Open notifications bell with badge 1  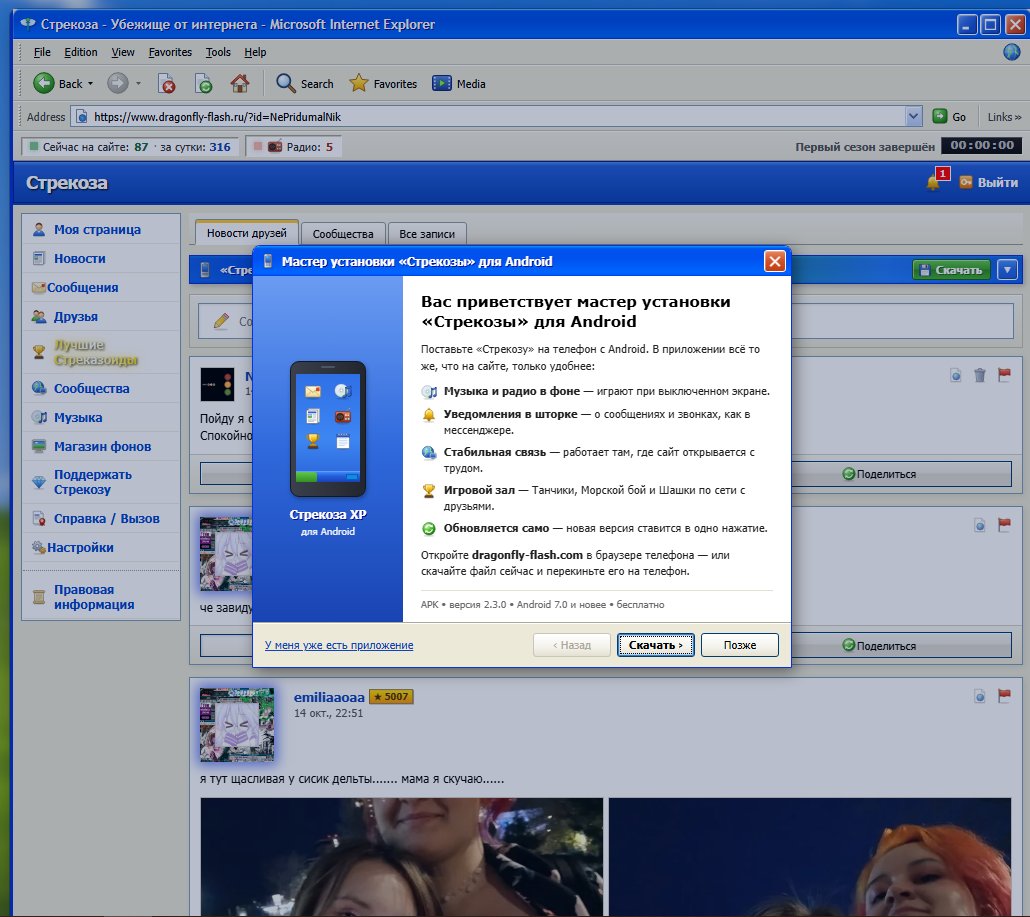tap(933, 181)
